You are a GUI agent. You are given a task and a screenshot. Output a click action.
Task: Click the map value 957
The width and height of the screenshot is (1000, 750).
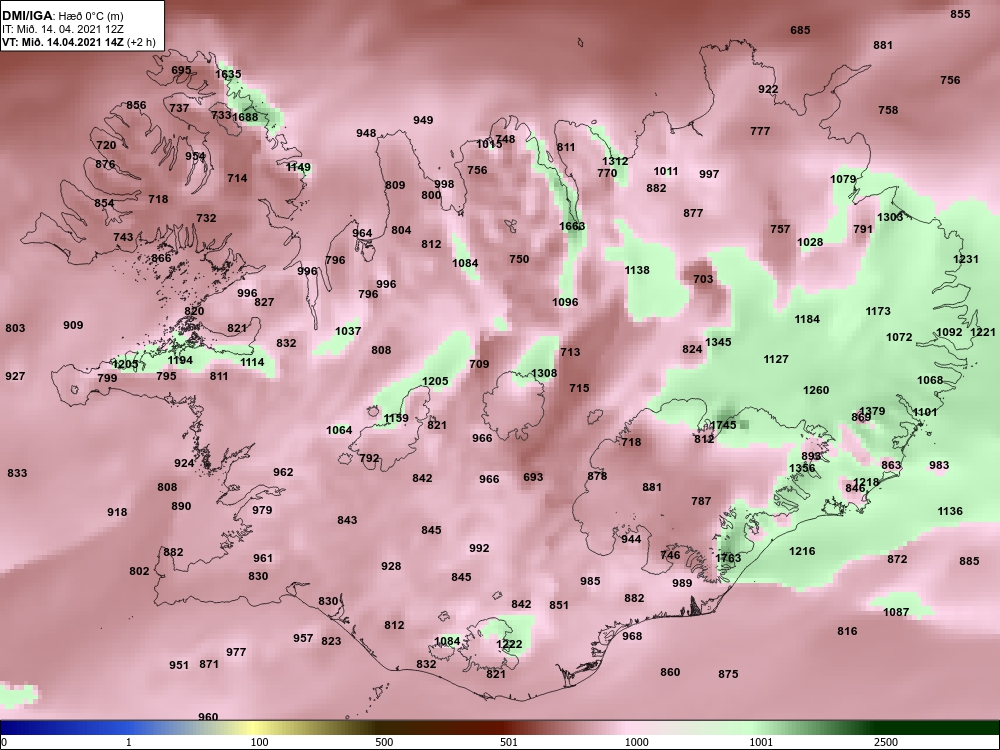[x=303, y=638]
